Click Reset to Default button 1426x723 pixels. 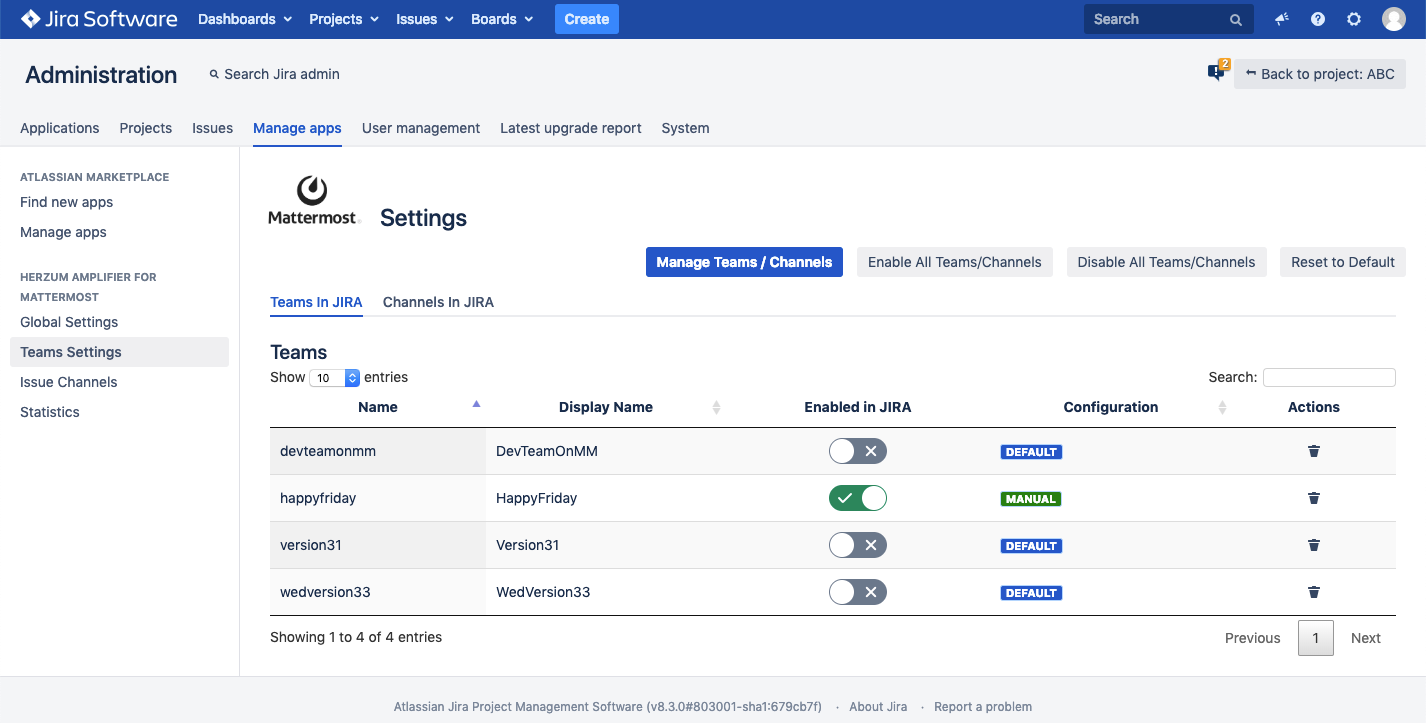[x=1342, y=262]
